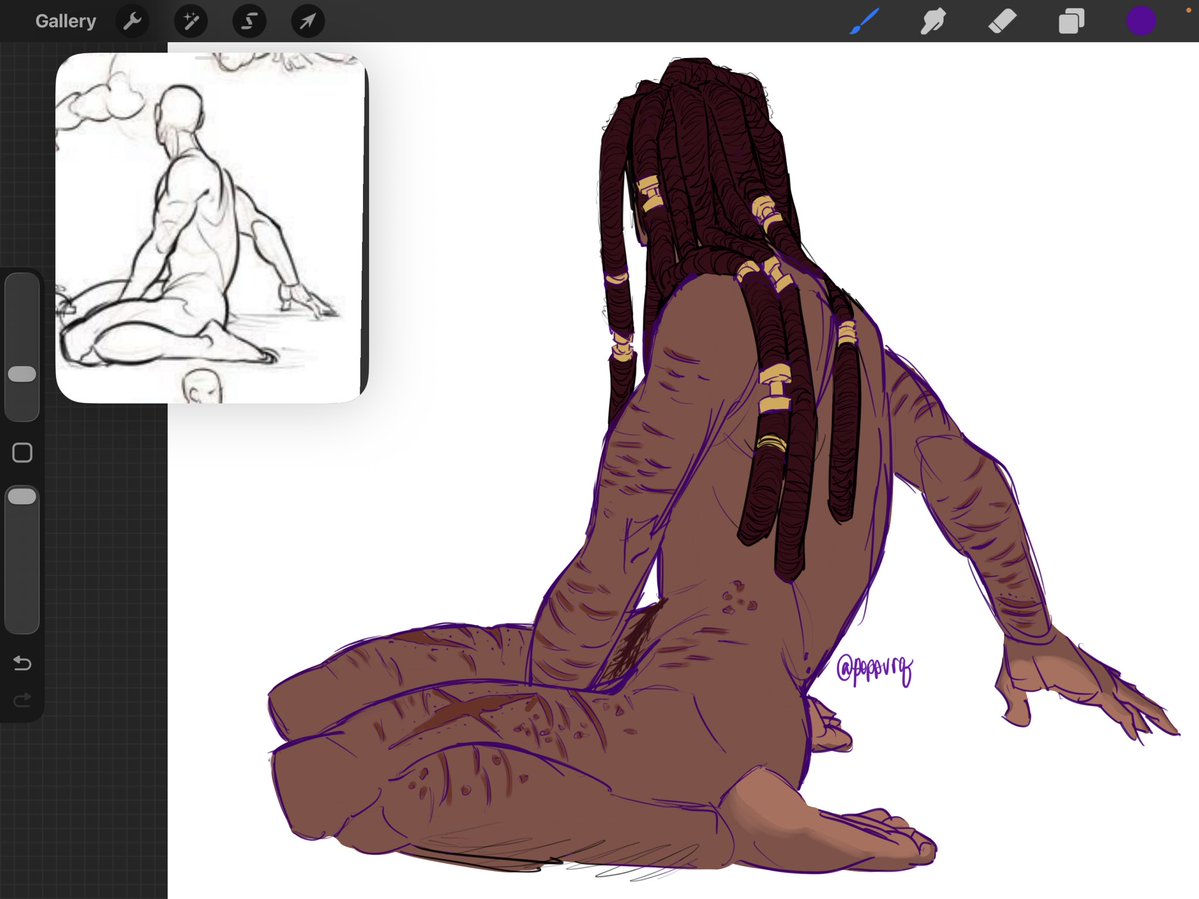Image resolution: width=1199 pixels, height=899 pixels.
Task: Redo the last undone action
Action: tap(22, 699)
